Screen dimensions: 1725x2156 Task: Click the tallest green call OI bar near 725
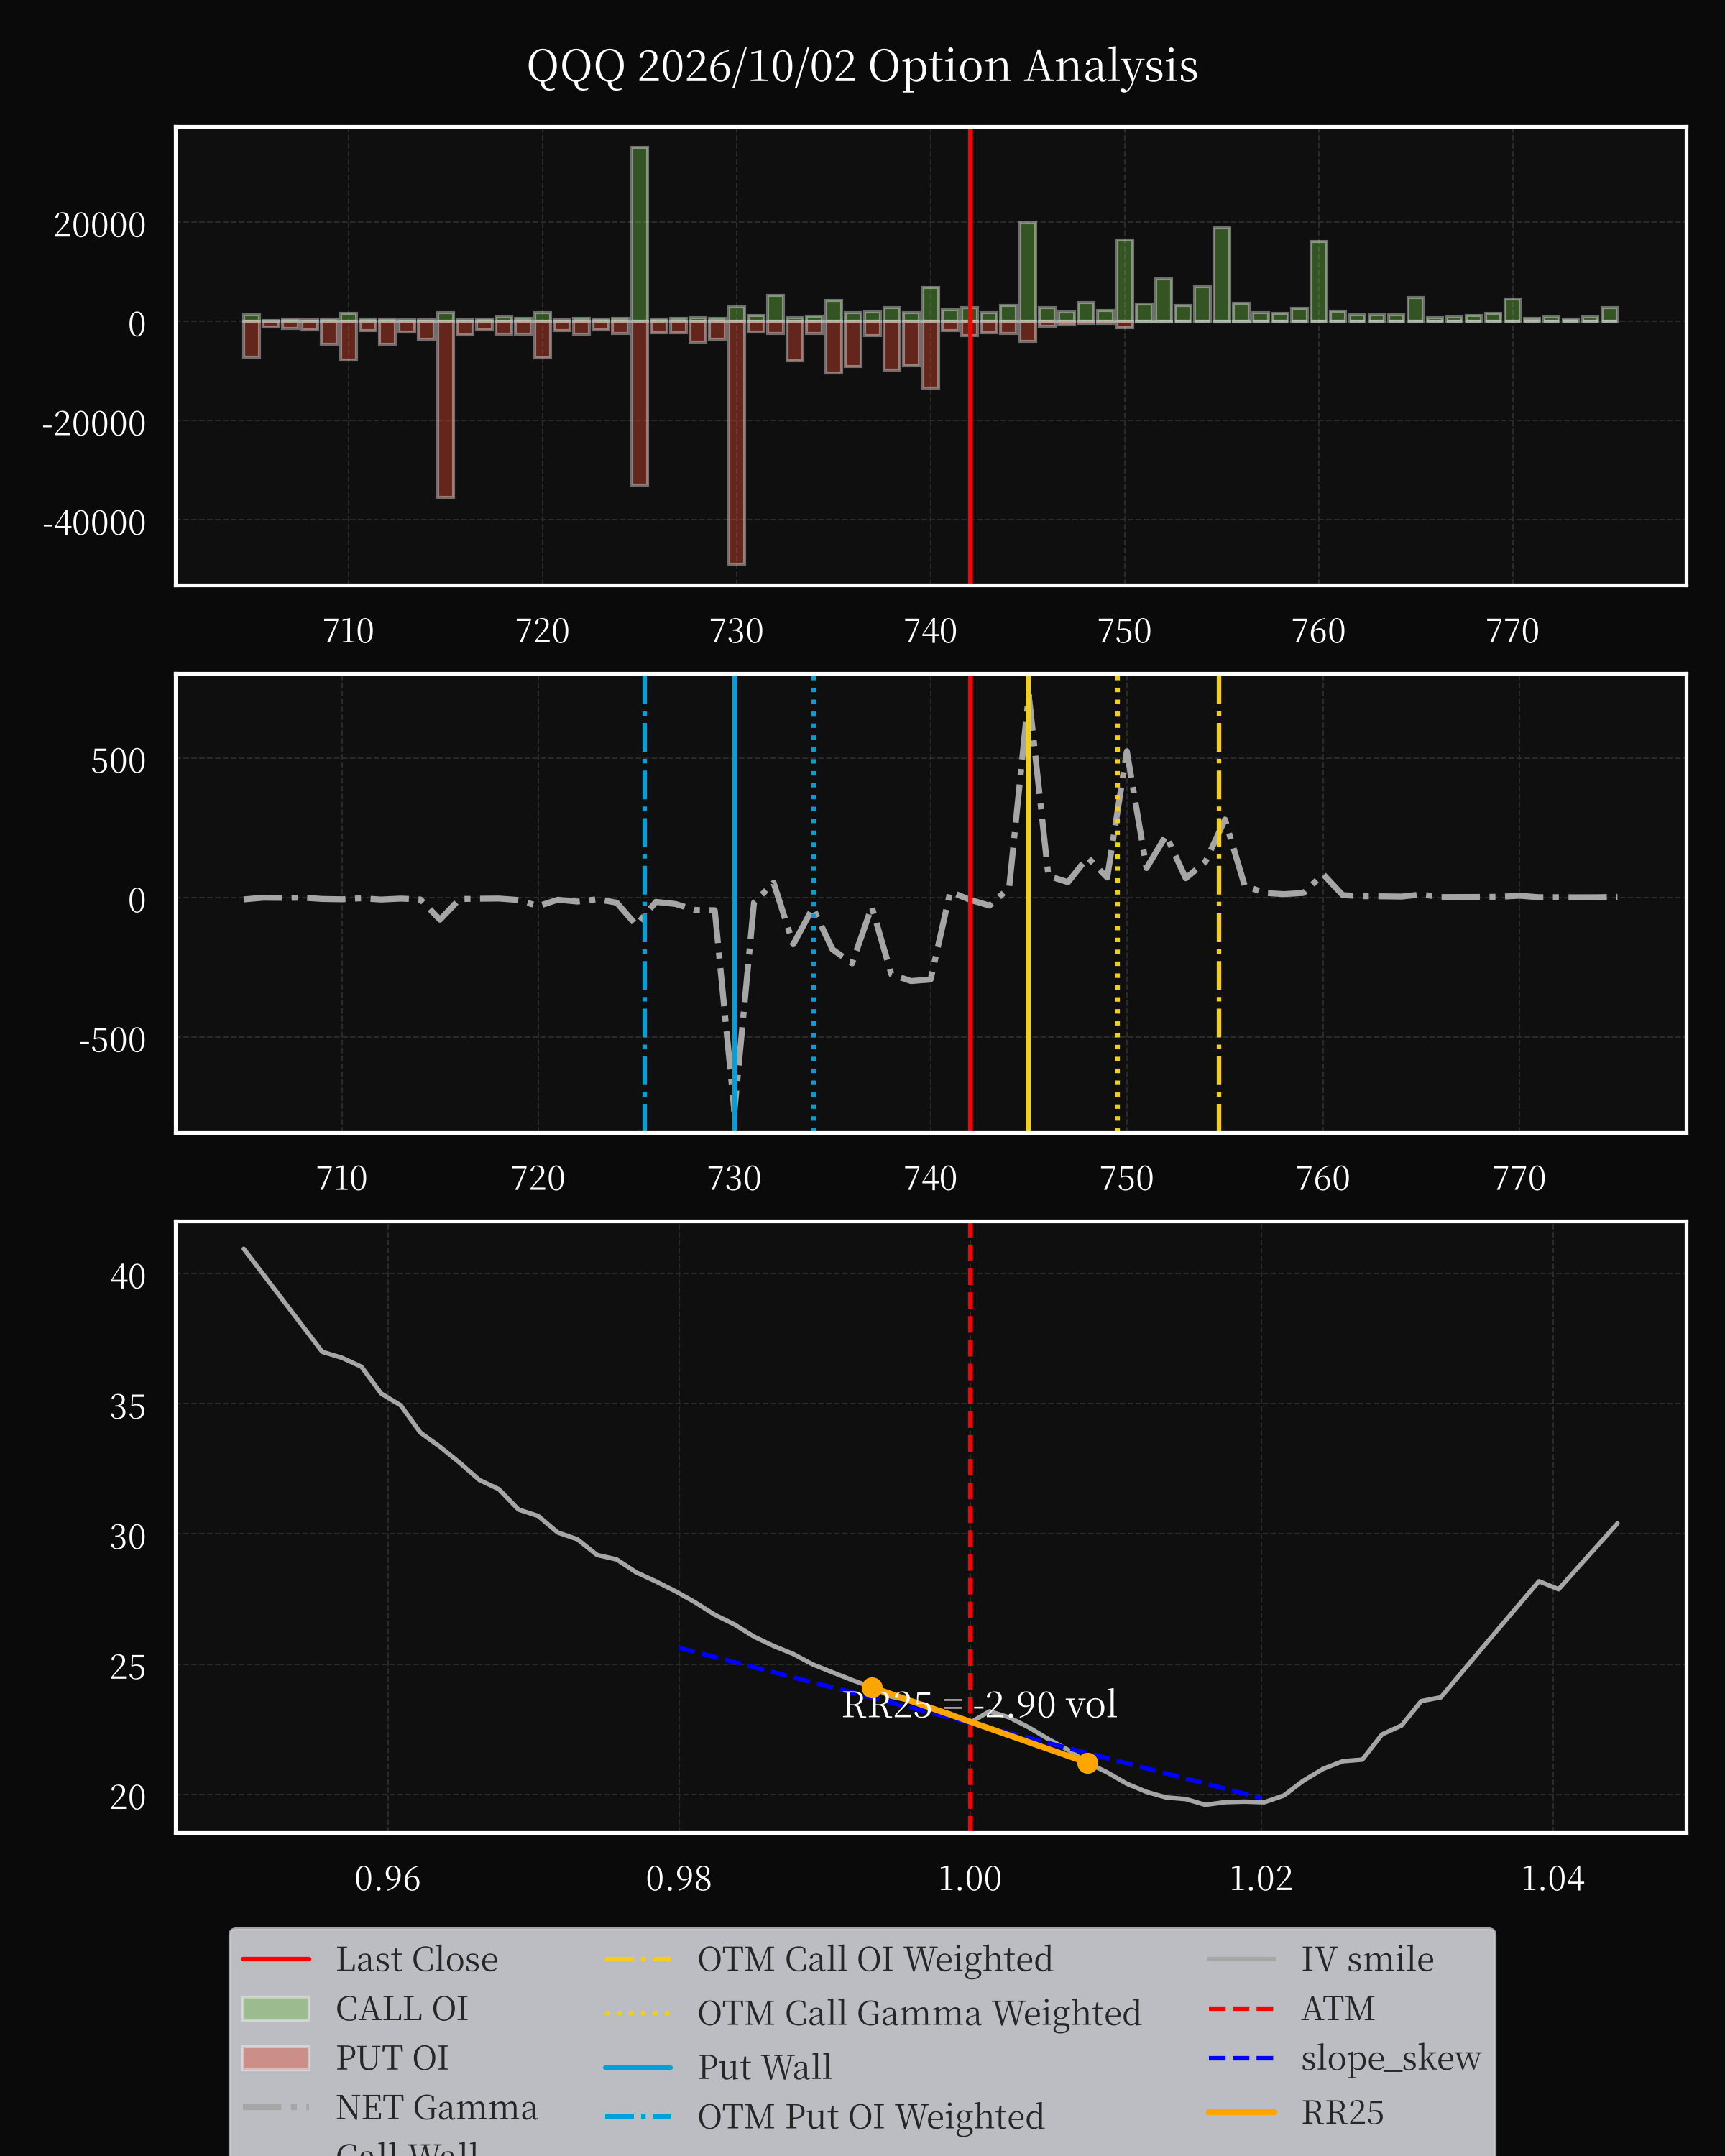coord(639,234)
